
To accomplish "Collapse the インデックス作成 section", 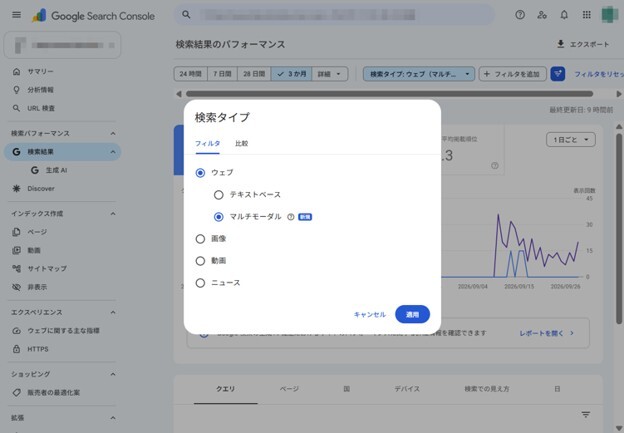I will point(113,214).
